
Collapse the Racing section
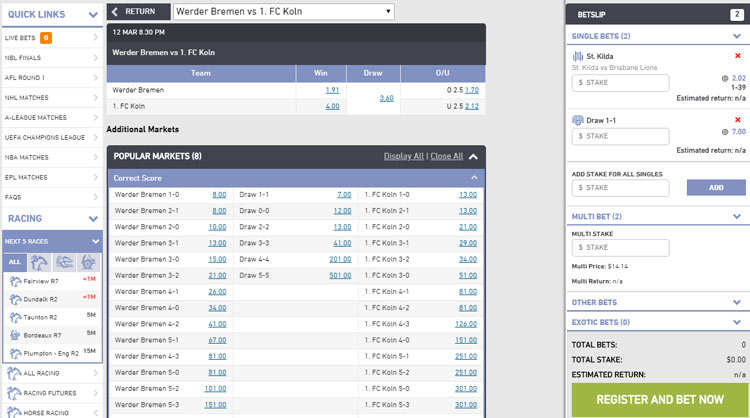pos(93,219)
